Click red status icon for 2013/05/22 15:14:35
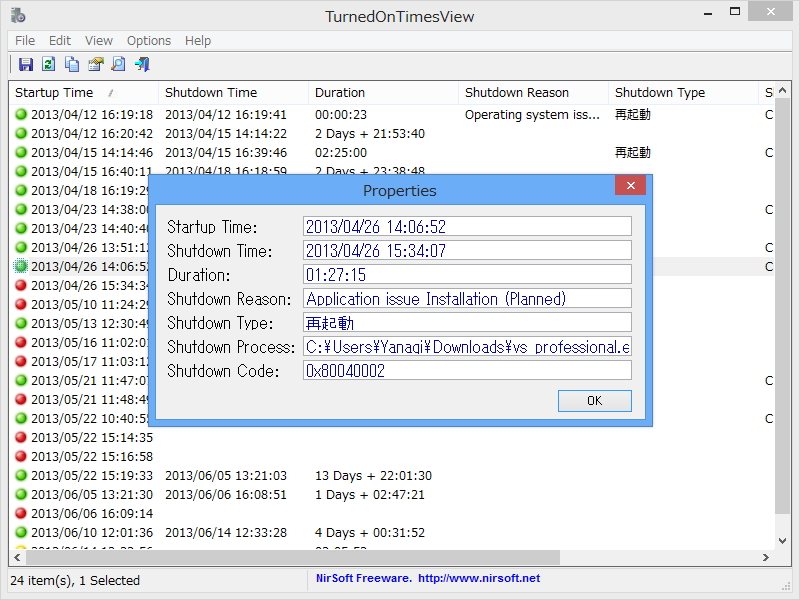This screenshot has width=800, height=600. (21, 437)
